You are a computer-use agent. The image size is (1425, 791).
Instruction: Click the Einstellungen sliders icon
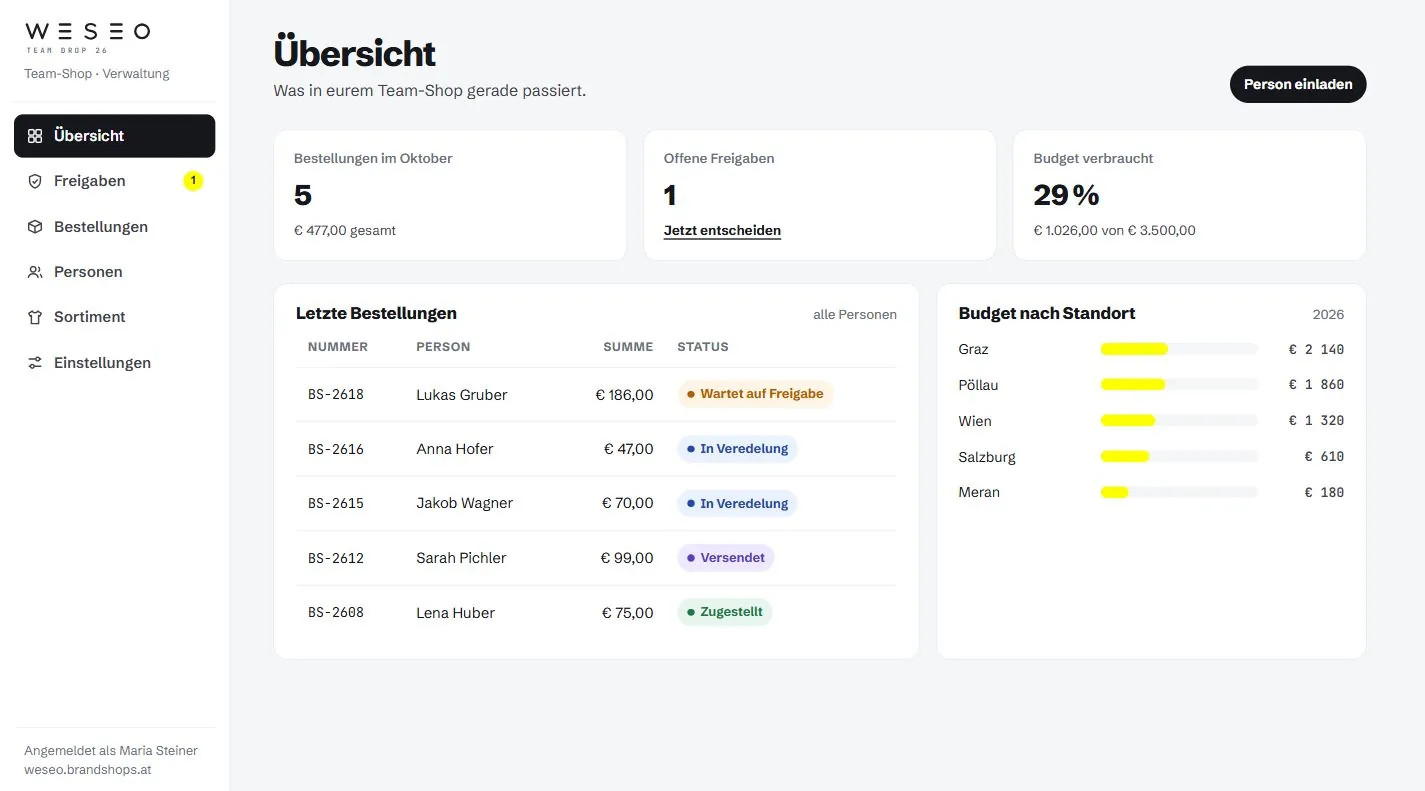click(x=35, y=363)
